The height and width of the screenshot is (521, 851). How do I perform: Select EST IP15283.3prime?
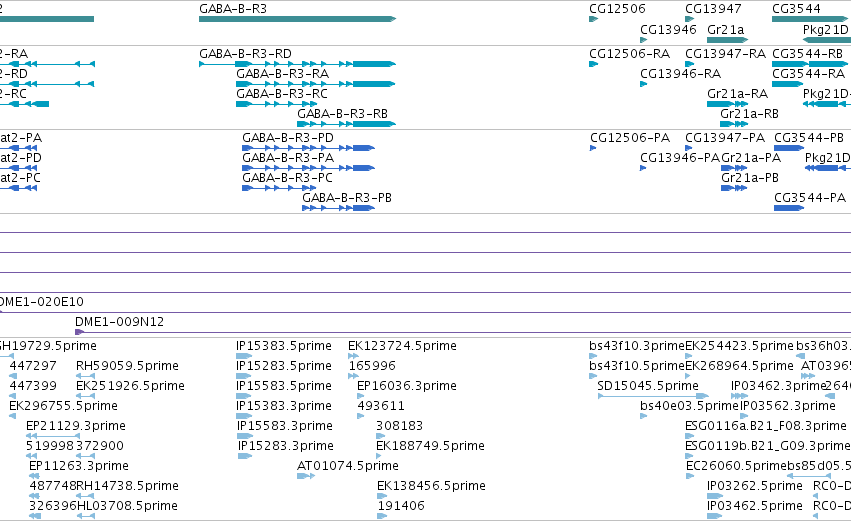[286, 447]
